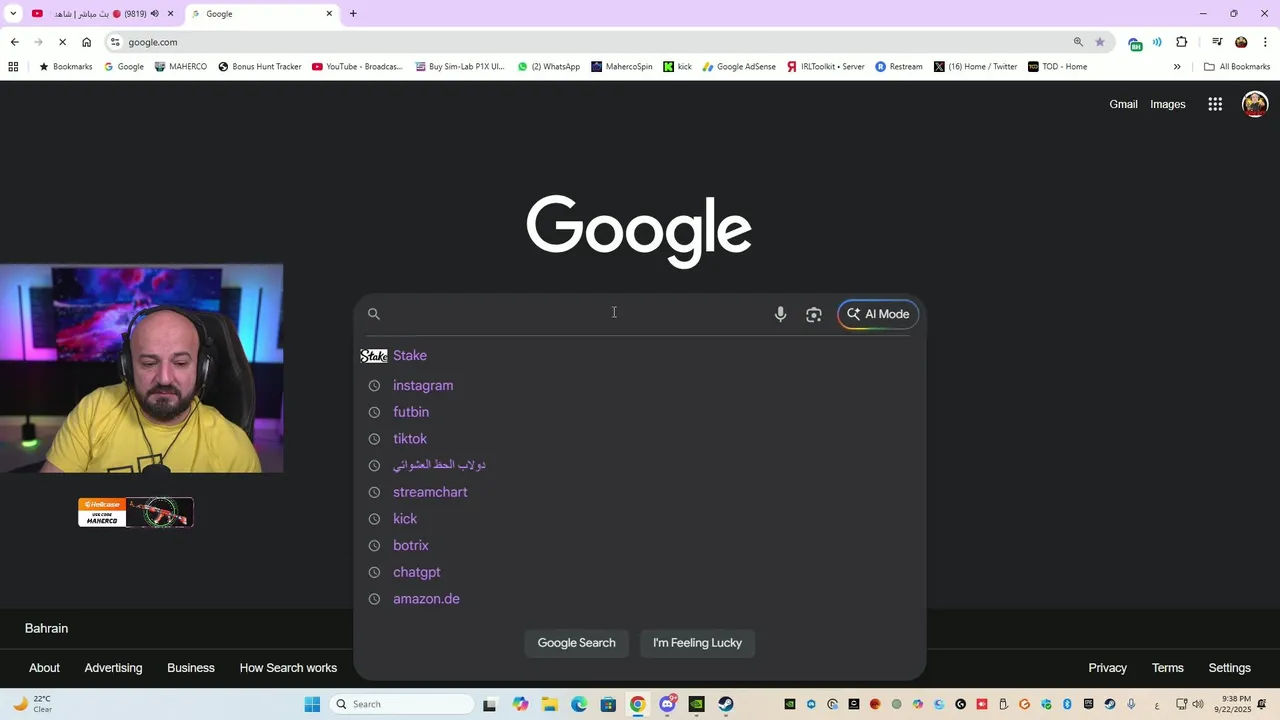
Task: Open the bookmarks apps grid shortcut
Action: pos(13,67)
